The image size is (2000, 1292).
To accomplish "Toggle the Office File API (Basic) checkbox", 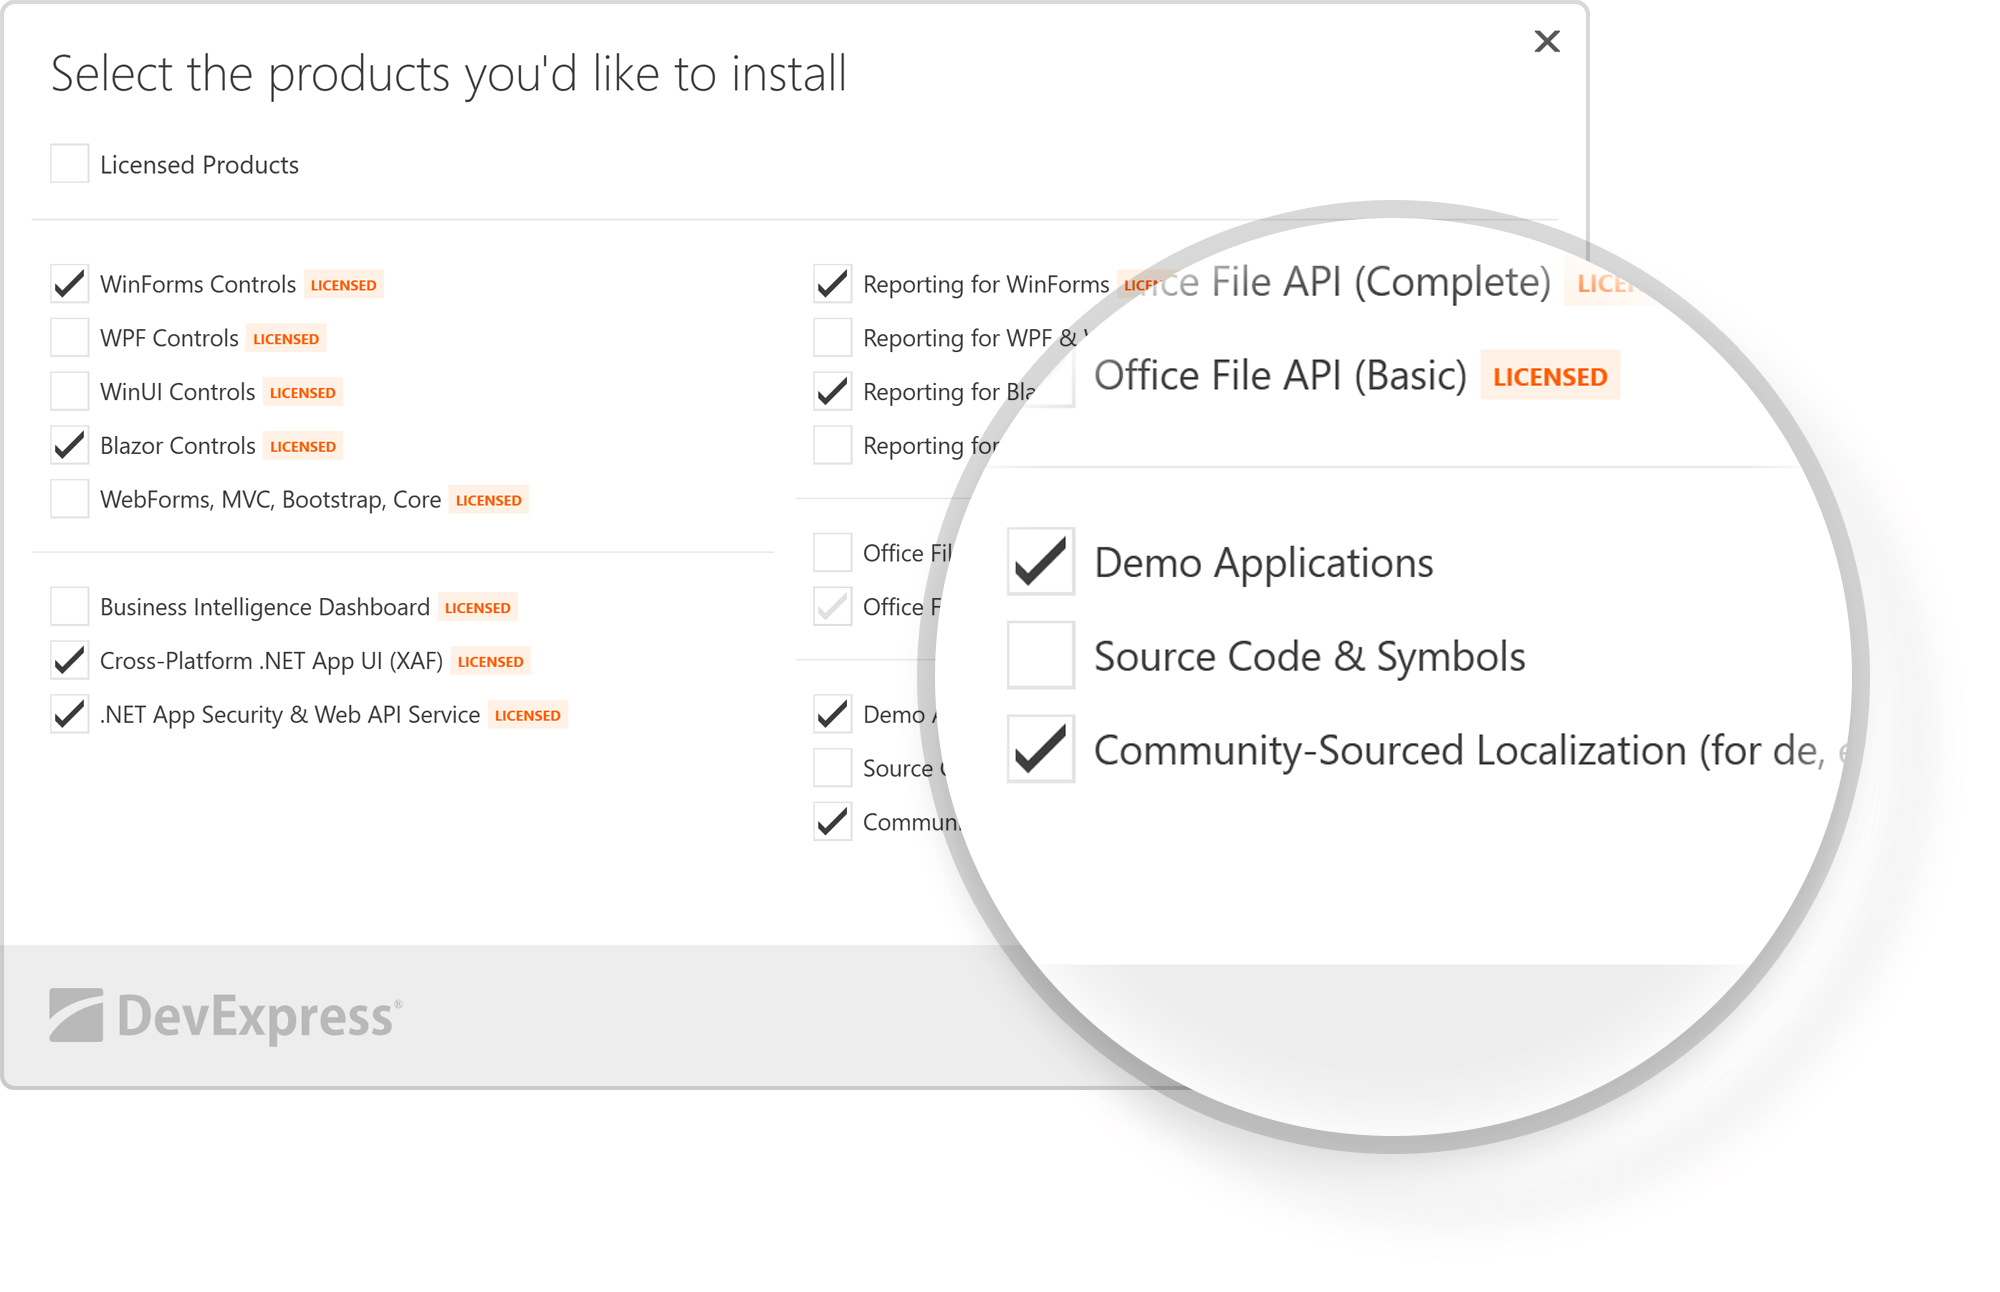I will (831, 606).
